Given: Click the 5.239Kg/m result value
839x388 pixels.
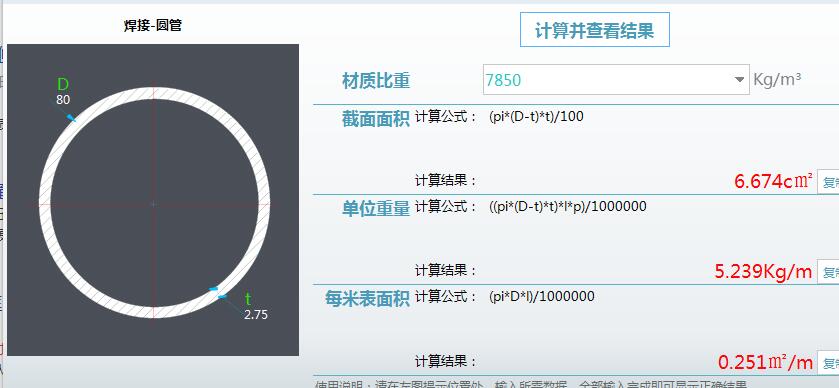Looking at the screenshot, I should coord(764,271).
